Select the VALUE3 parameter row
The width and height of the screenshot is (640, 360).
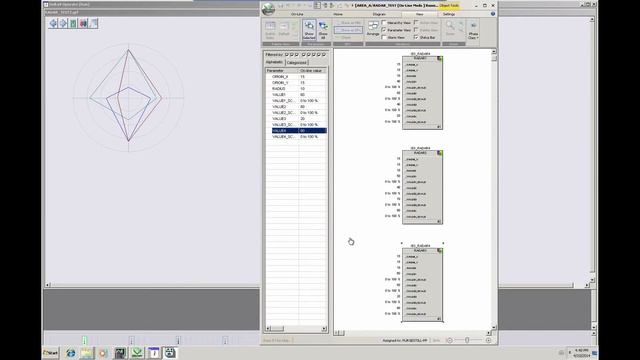point(296,118)
